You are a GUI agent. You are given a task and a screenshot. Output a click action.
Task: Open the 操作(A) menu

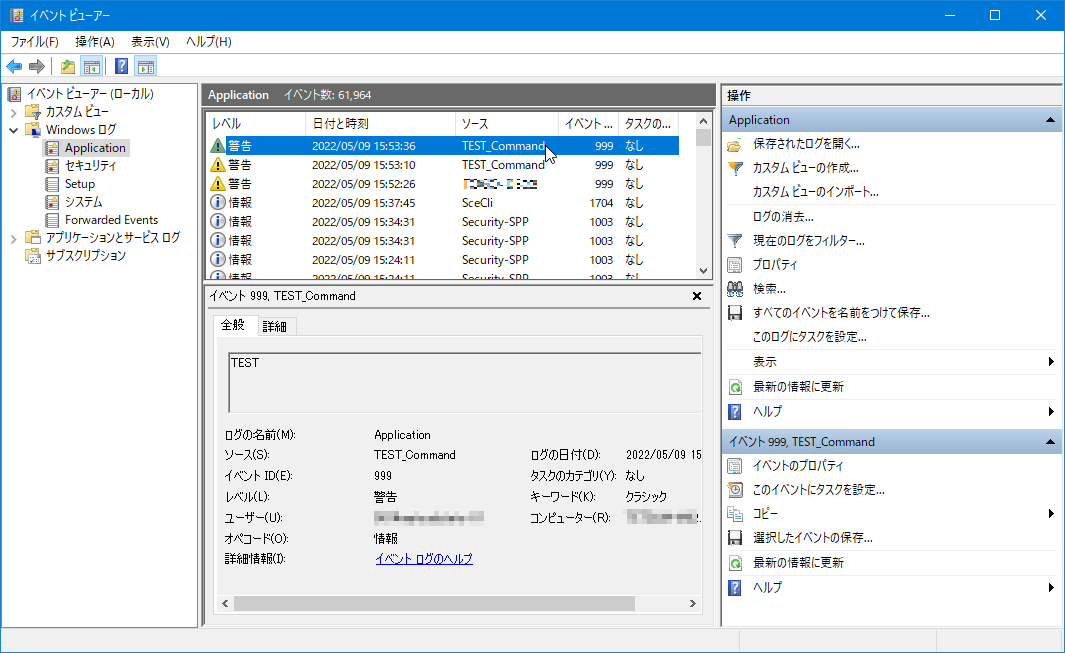pyautogui.click(x=94, y=42)
